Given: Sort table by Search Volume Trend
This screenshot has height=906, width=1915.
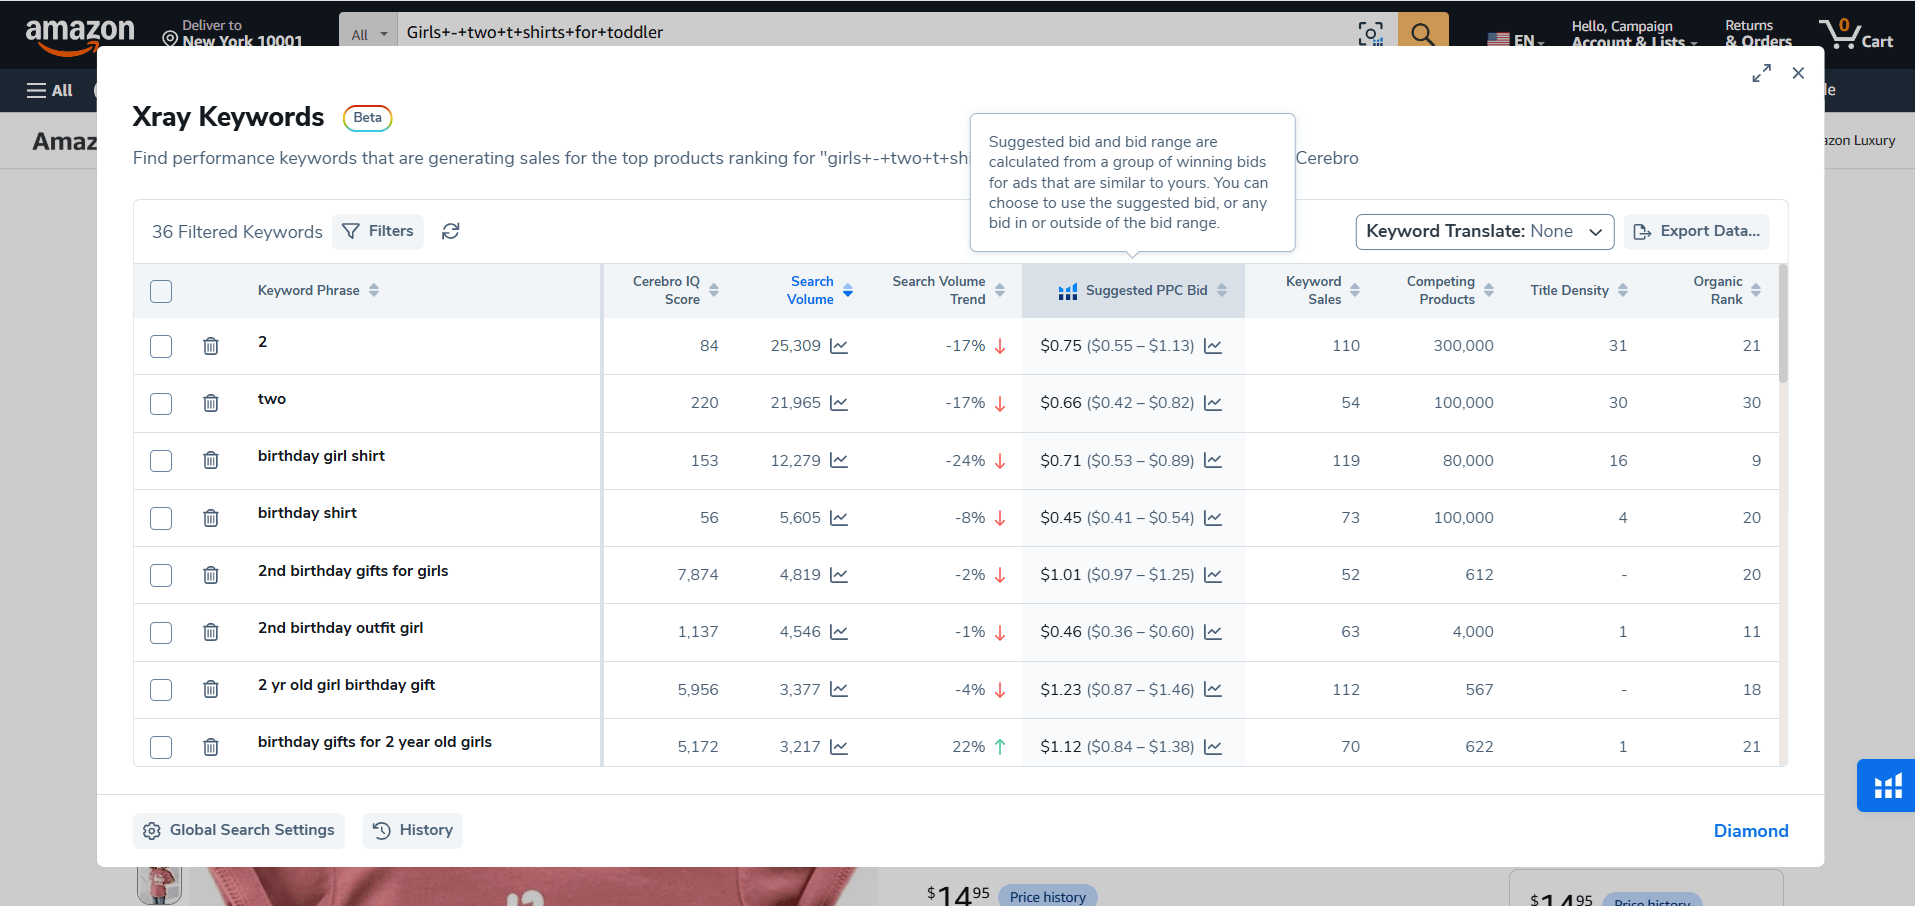Looking at the screenshot, I should (1000, 290).
